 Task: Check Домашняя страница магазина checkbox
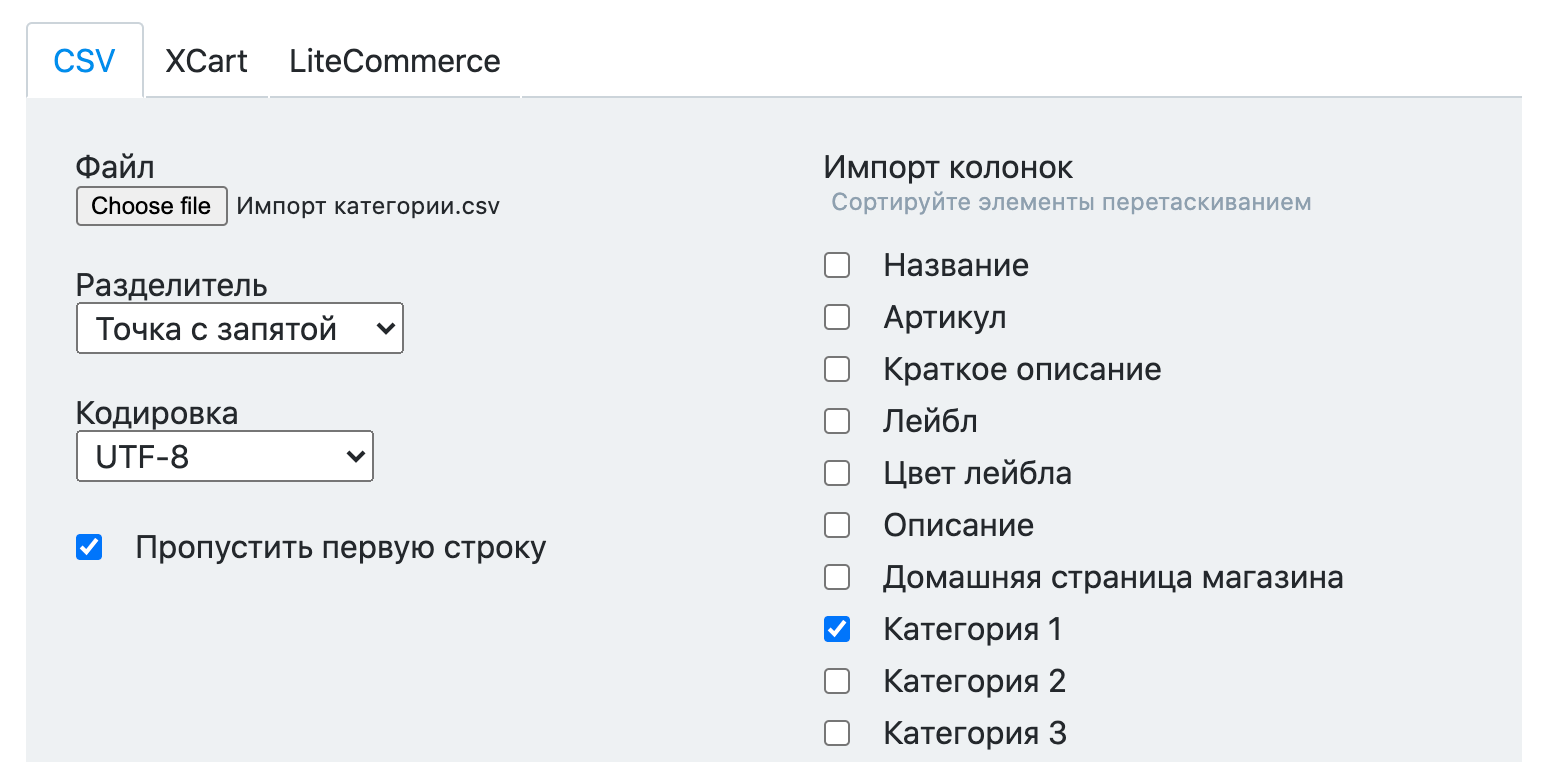837,577
